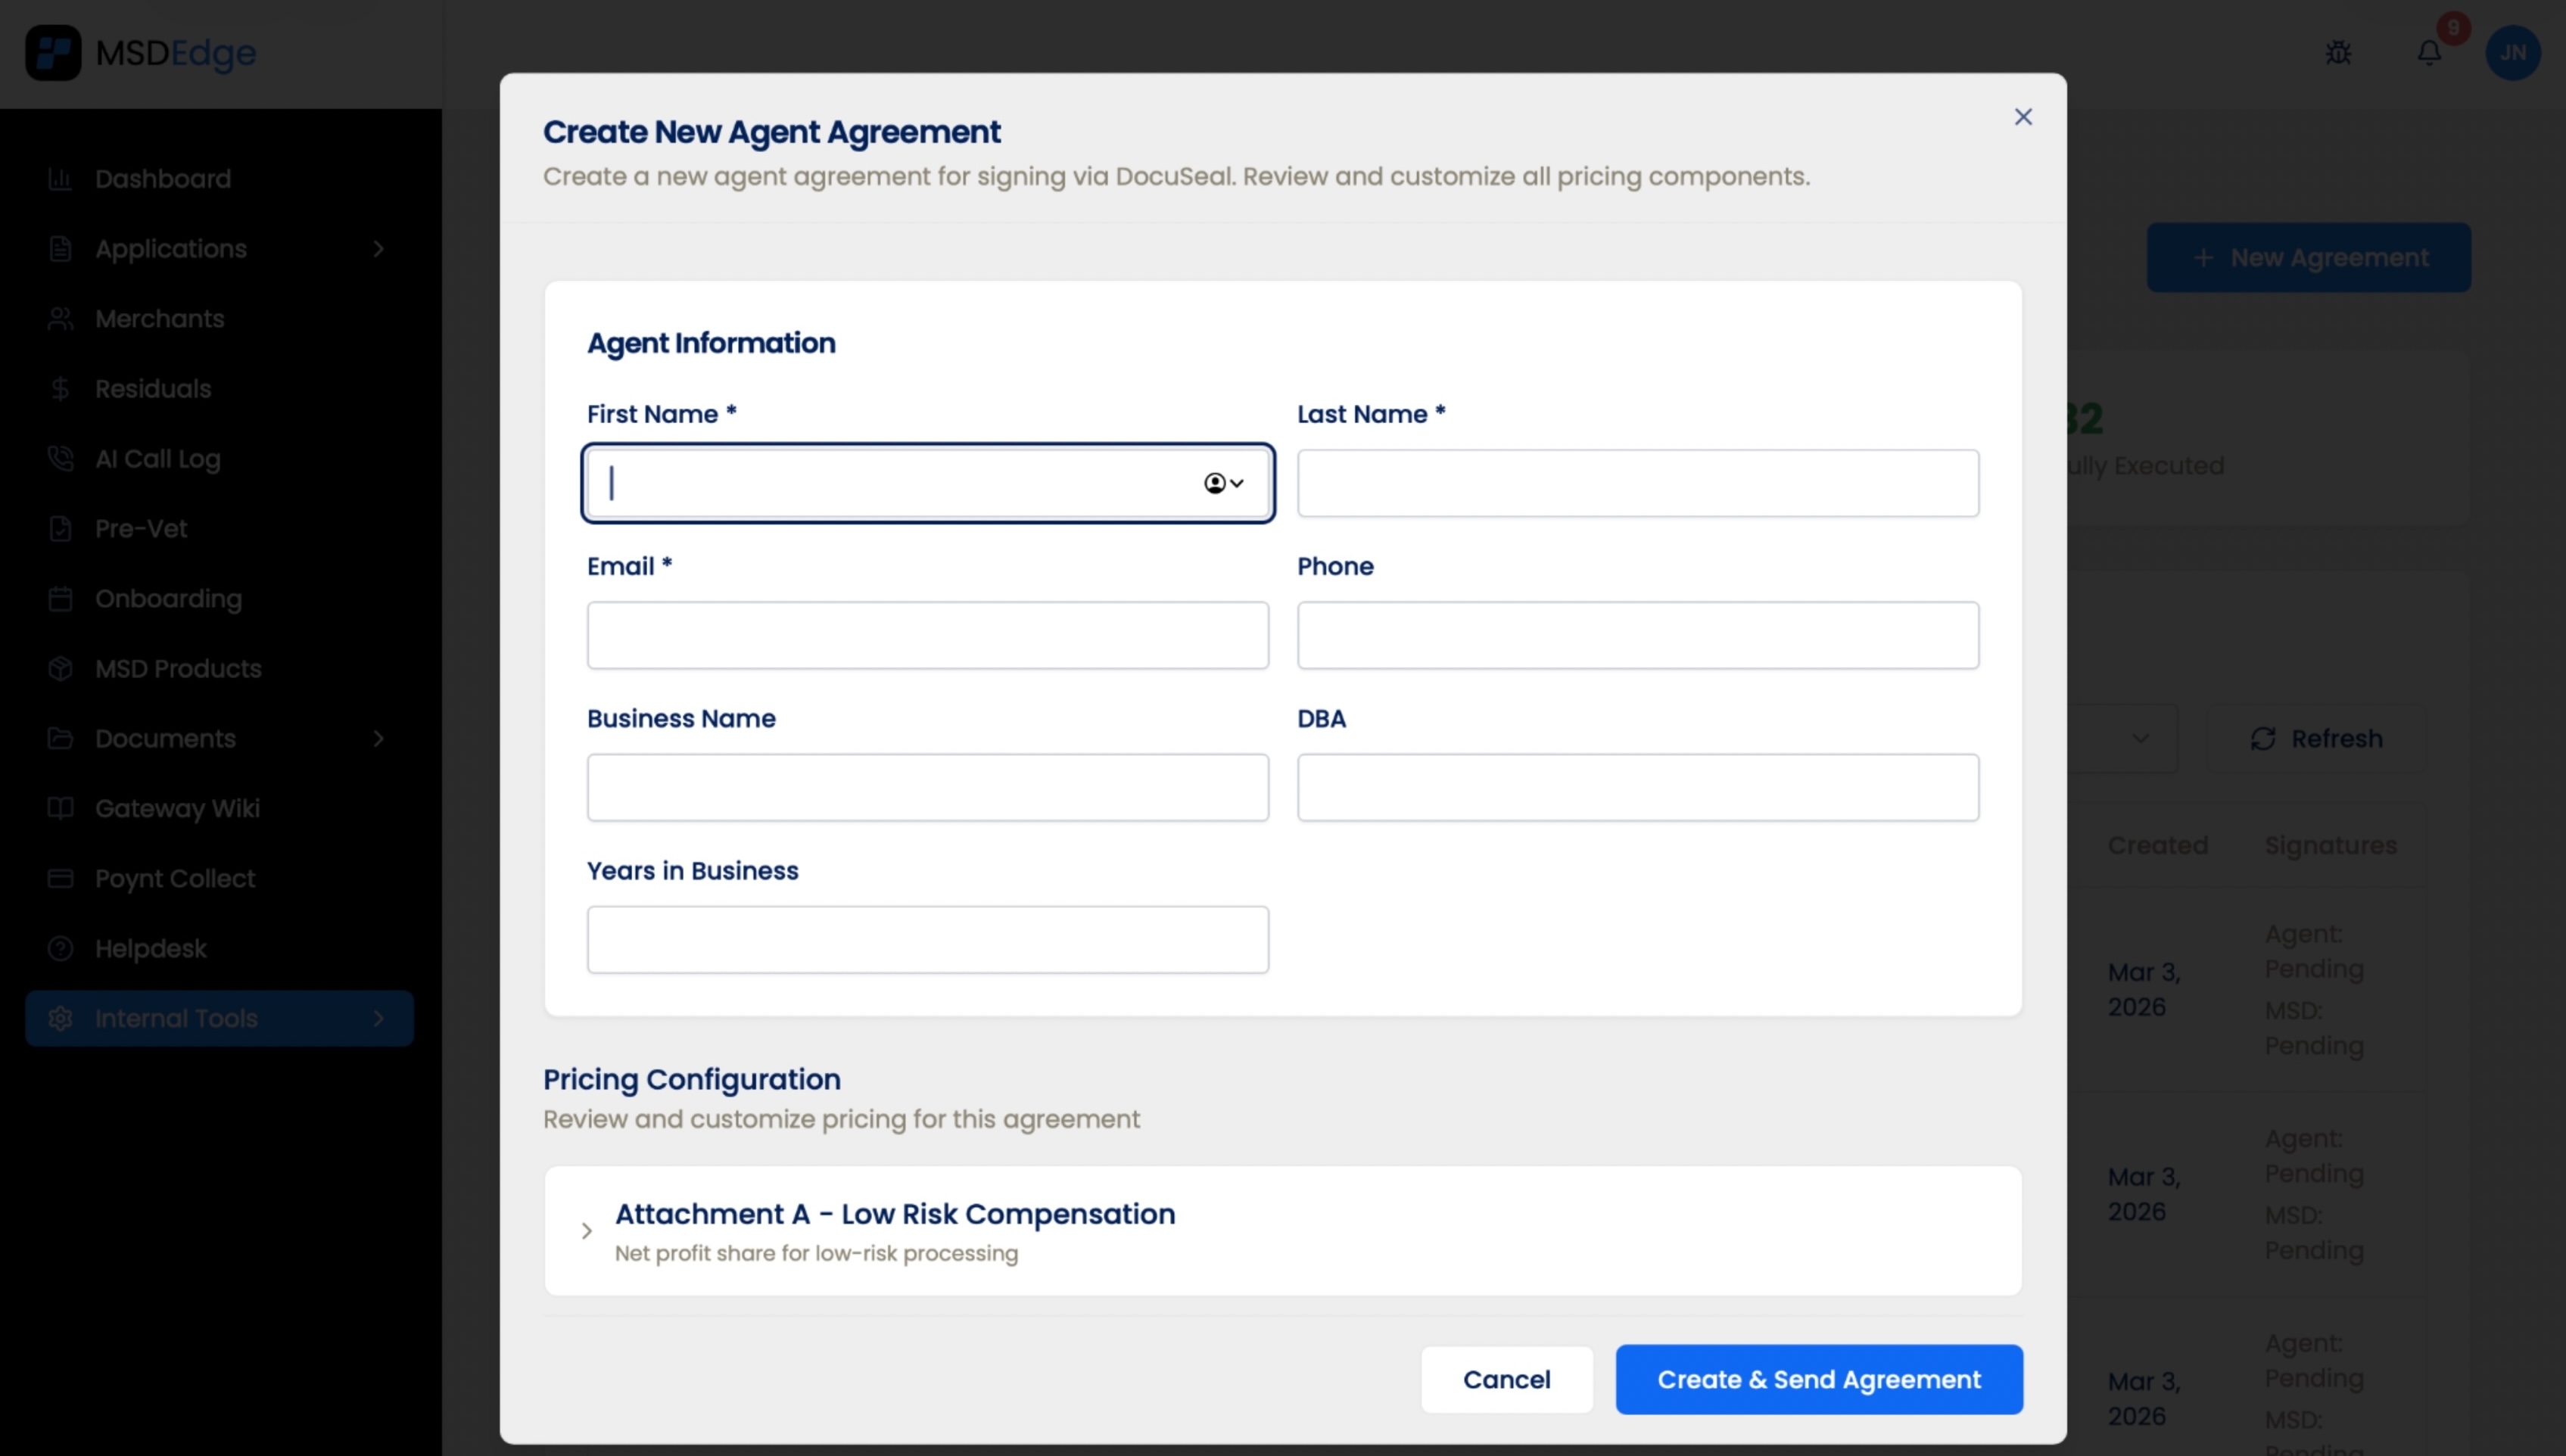Click the plus icon on New Agreement

pyautogui.click(x=2203, y=258)
